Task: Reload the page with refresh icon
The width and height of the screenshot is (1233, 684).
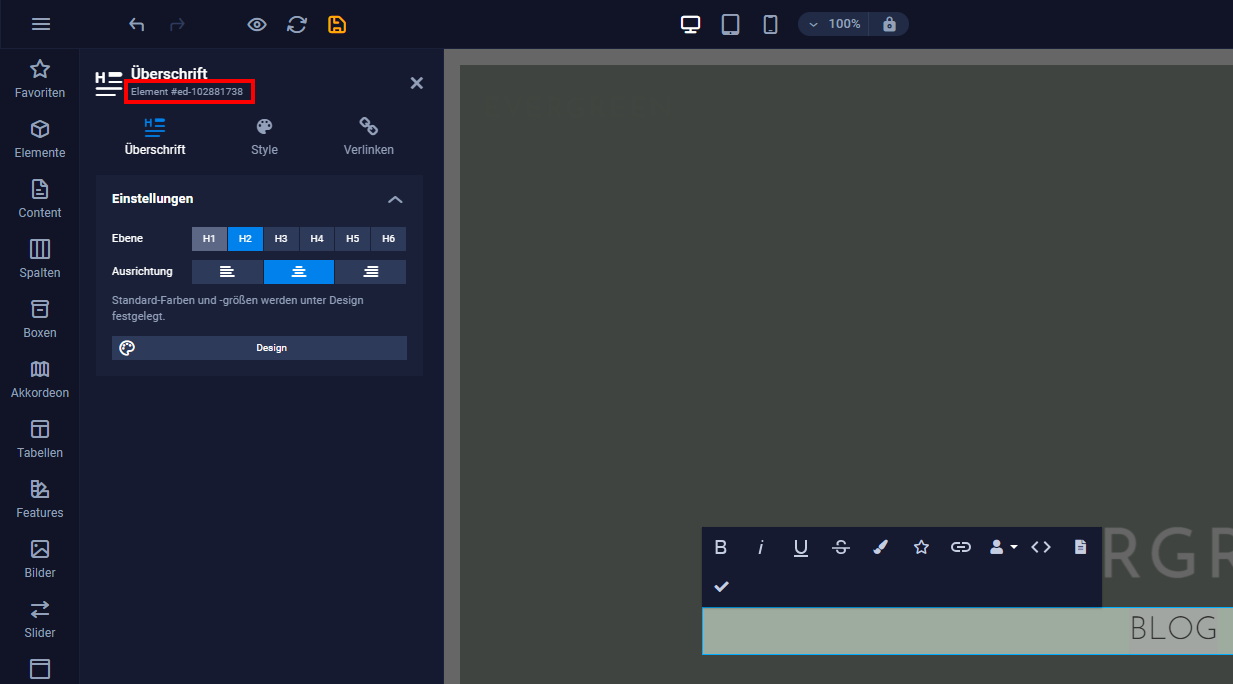Action: 297,24
